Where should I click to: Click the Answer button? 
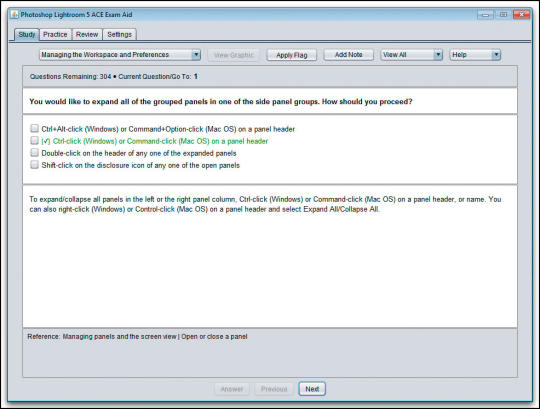tap(232, 389)
